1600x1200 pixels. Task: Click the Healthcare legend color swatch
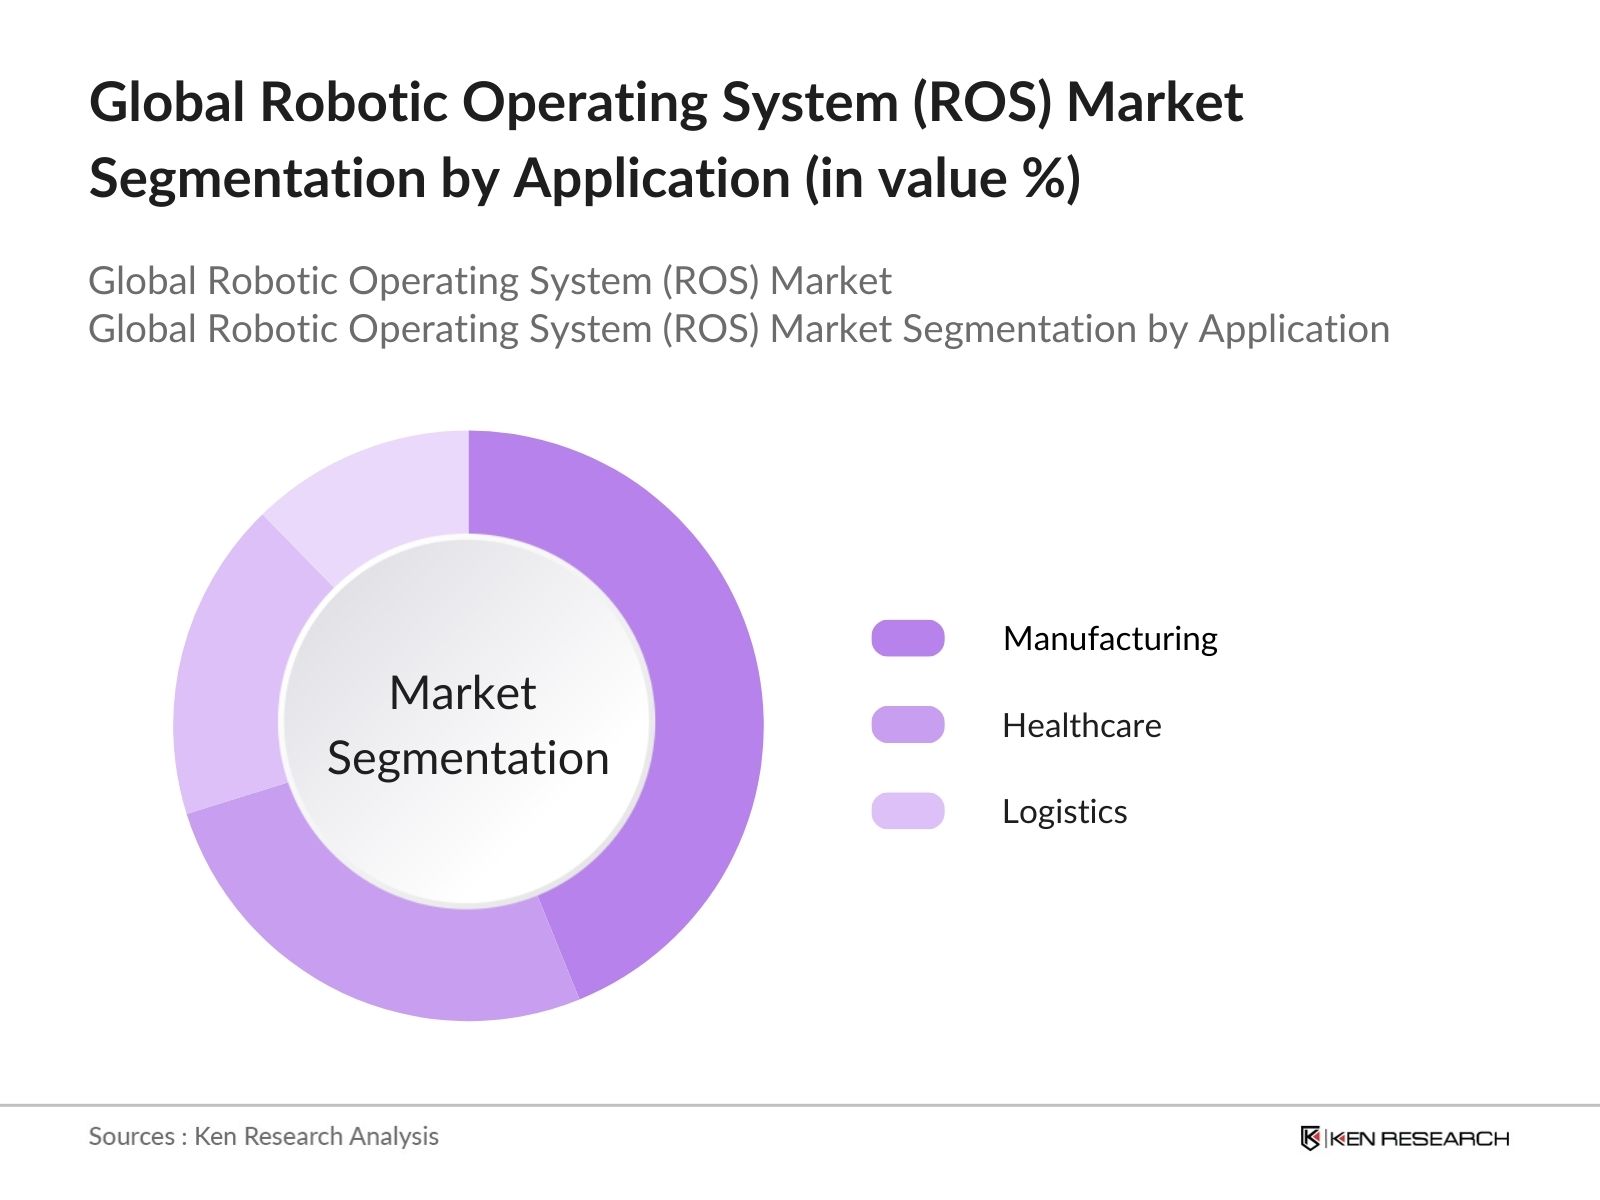coord(907,725)
